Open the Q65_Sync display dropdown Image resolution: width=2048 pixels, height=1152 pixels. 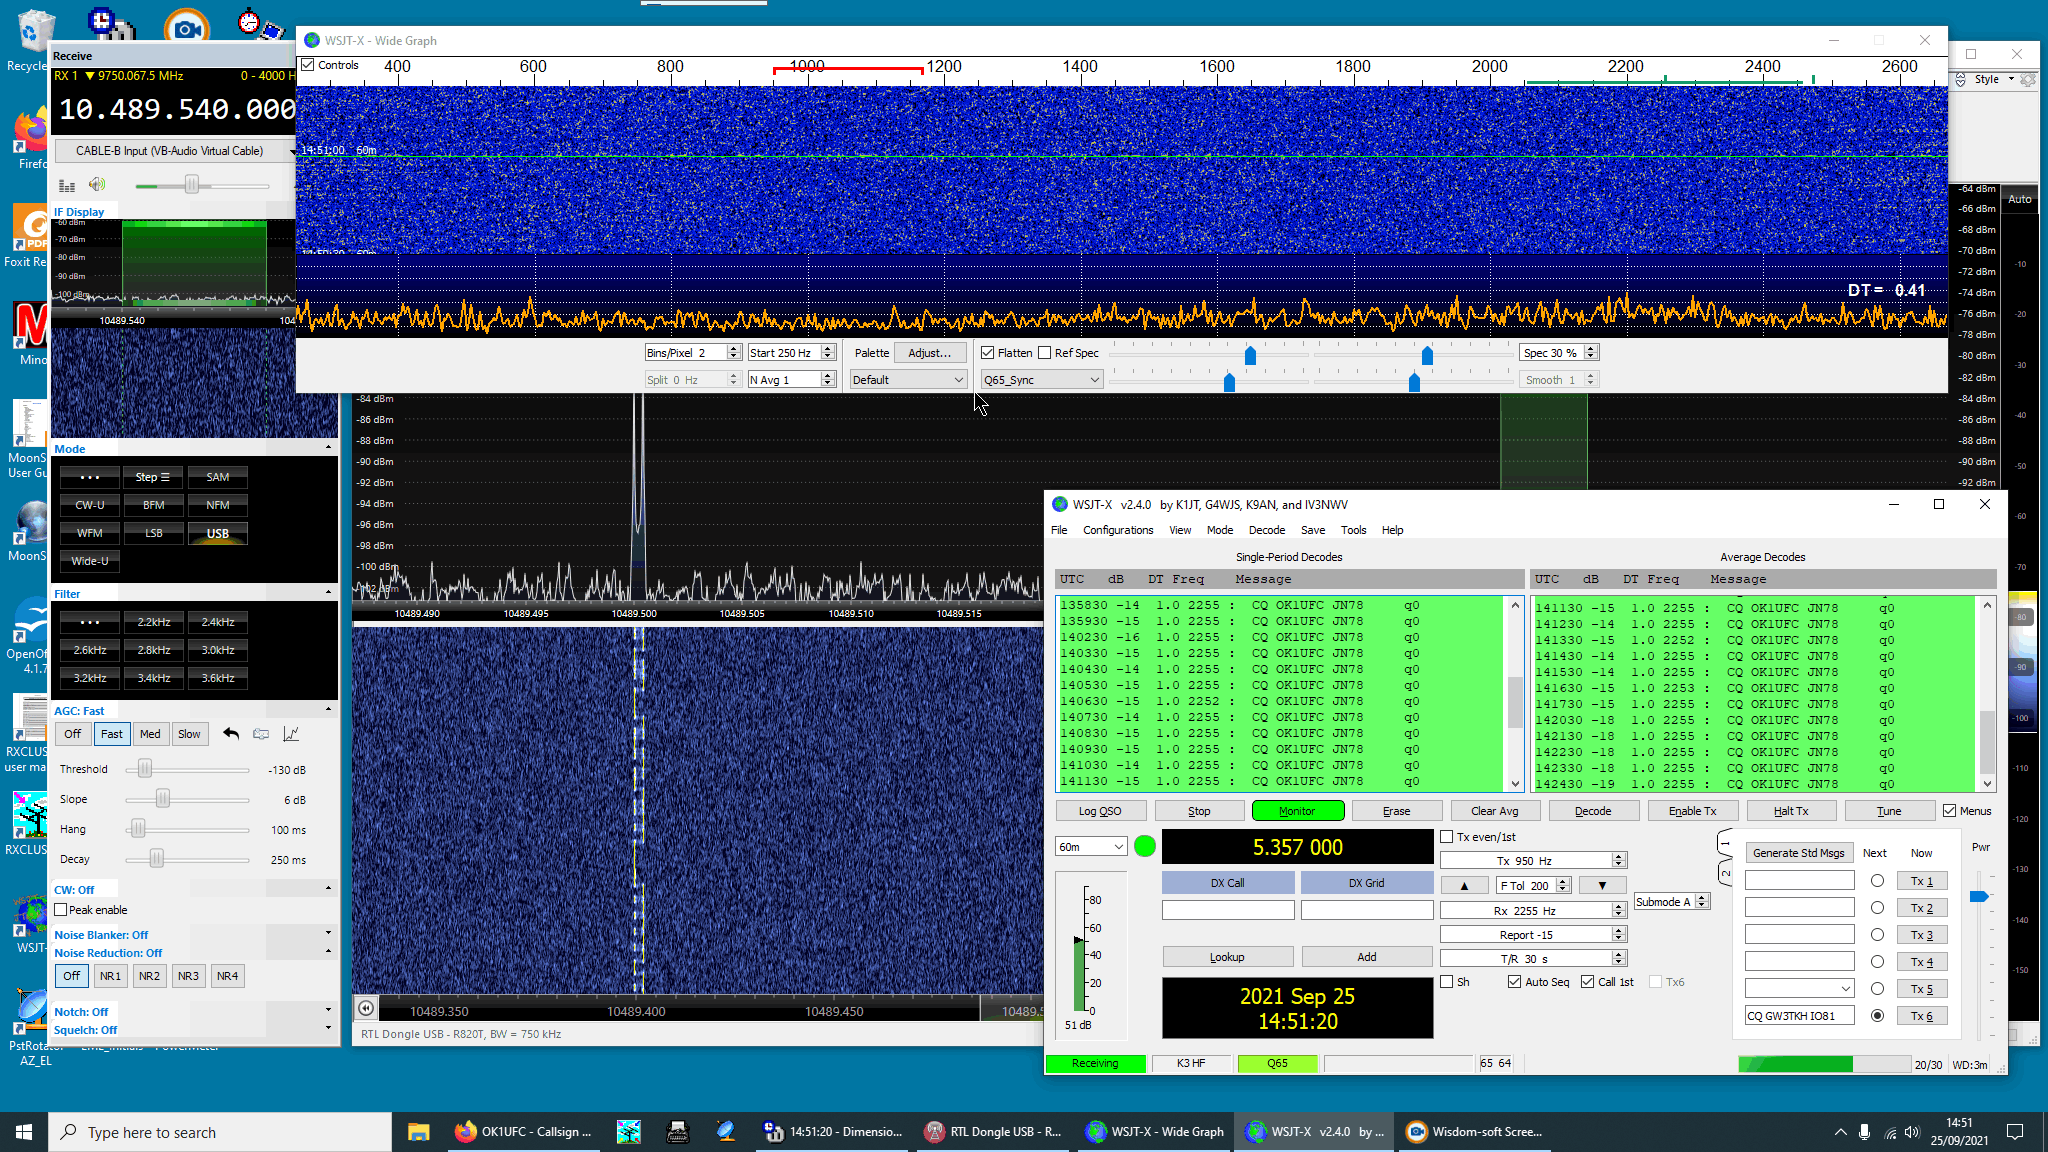click(x=1041, y=380)
